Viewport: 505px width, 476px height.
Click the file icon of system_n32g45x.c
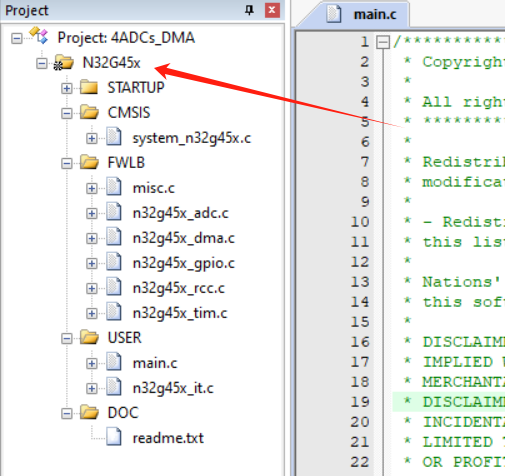pos(114,137)
